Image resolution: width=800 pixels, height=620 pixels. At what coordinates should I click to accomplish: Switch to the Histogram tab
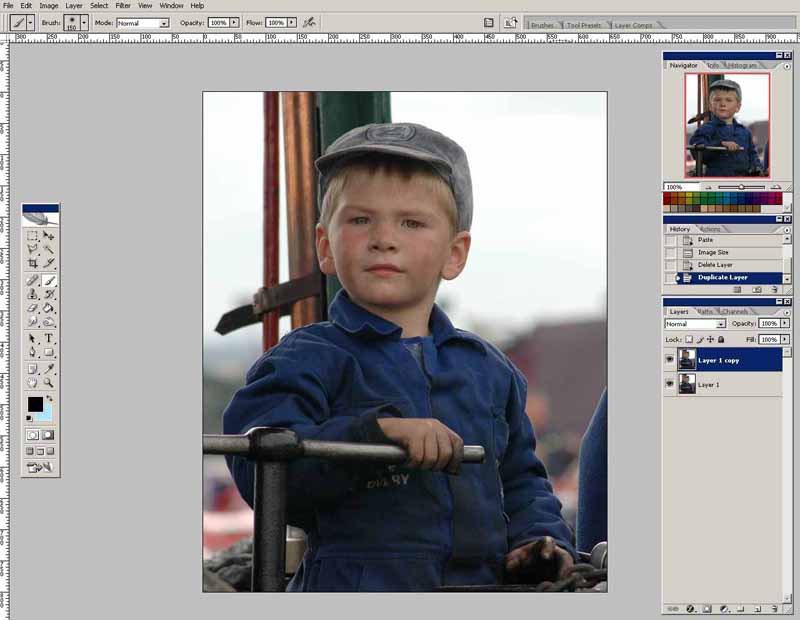(x=742, y=65)
